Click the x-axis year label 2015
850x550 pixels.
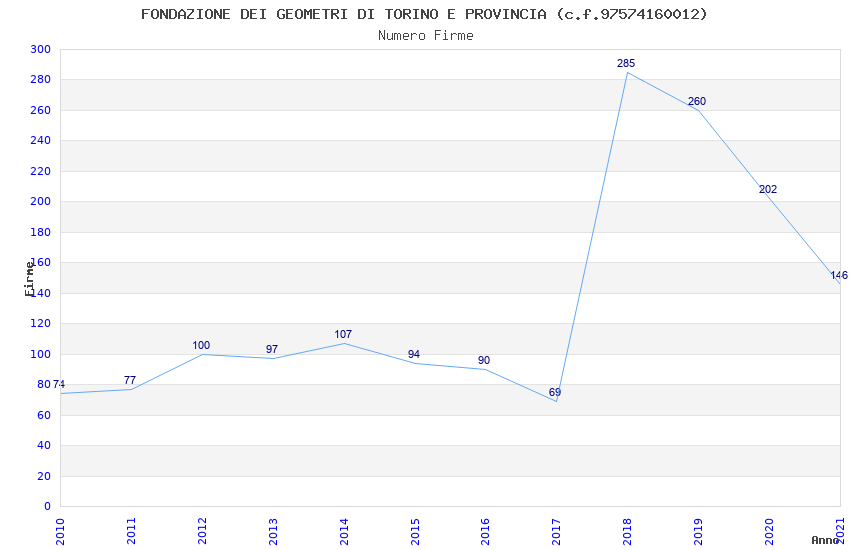click(x=415, y=532)
